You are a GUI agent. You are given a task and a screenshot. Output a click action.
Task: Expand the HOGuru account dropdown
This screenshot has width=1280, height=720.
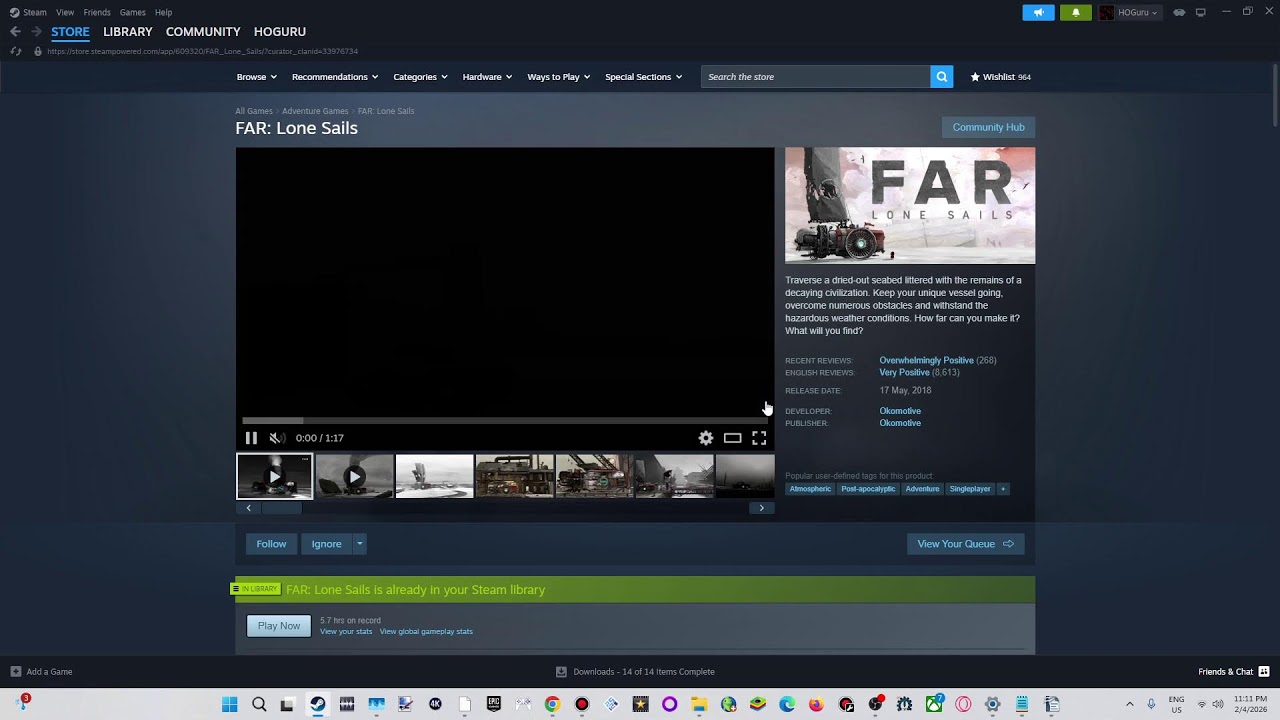[1129, 12]
